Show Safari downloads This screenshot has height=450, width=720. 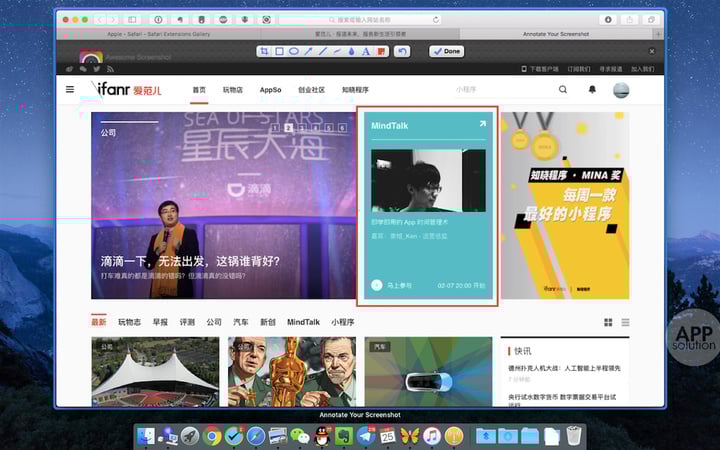coord(608,20)
